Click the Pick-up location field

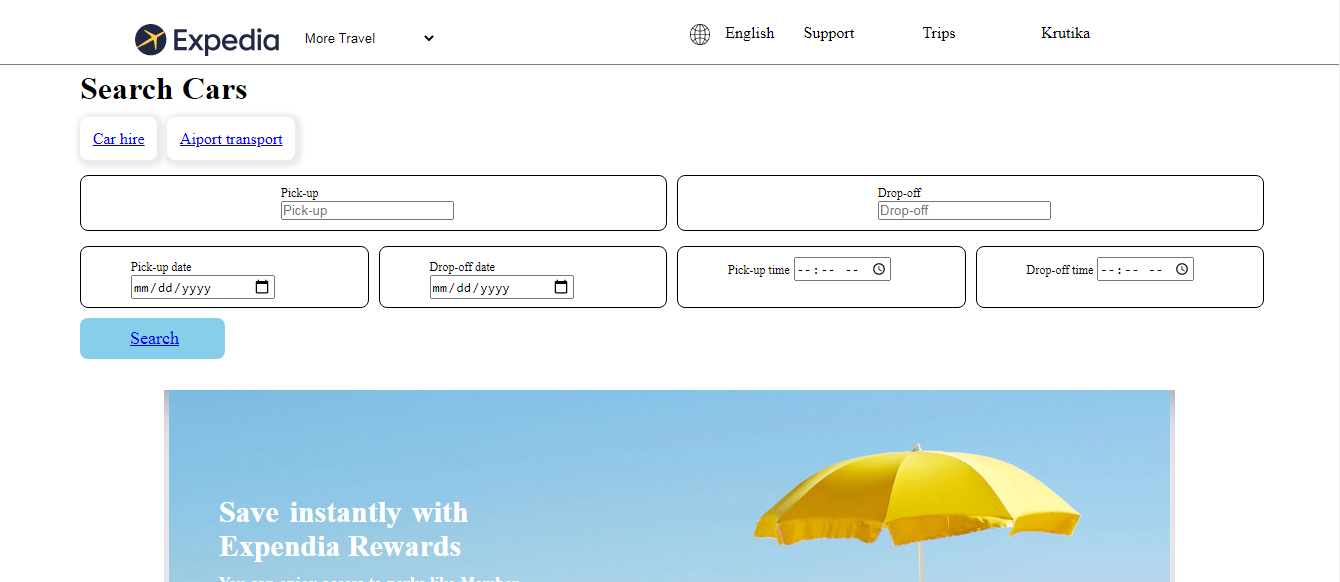point(367,210)
